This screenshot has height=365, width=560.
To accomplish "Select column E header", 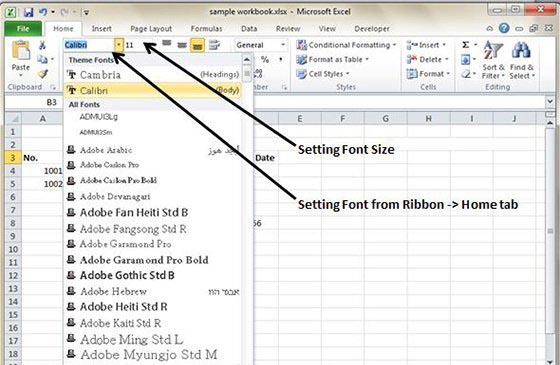I will tap(300, 119).
